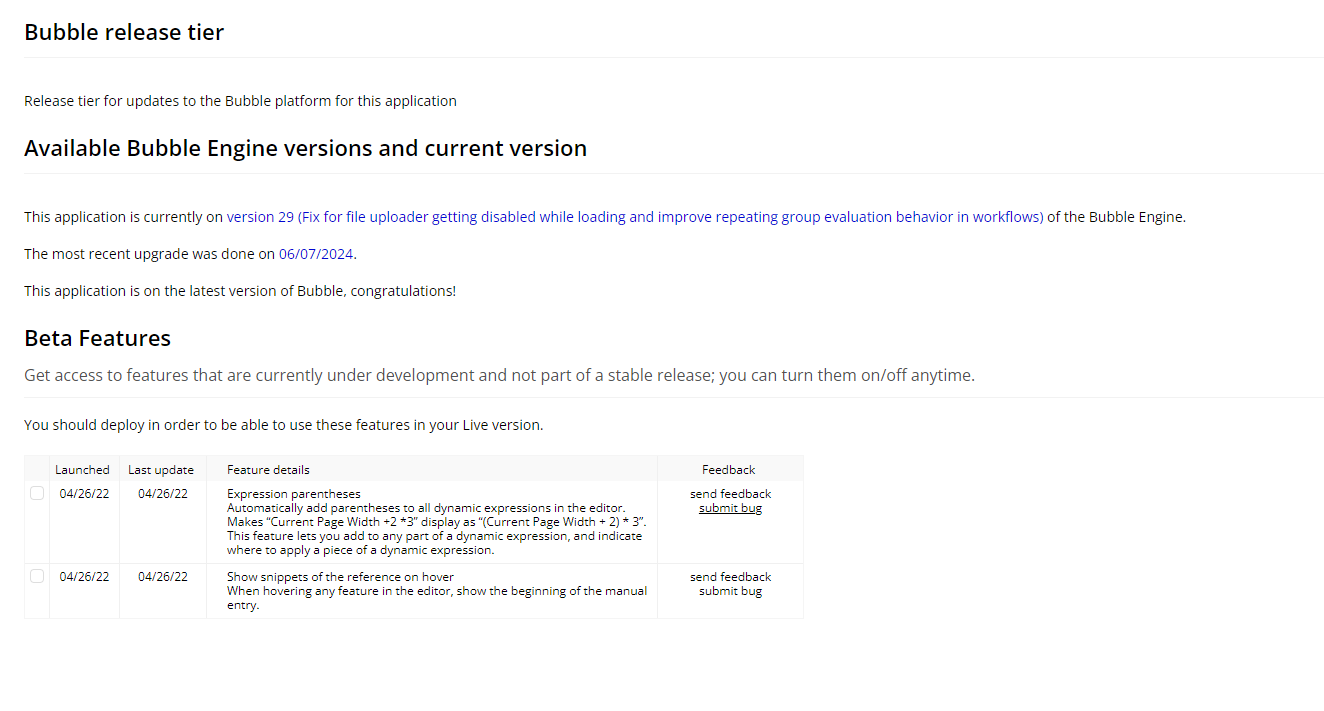Image resolution: width=1324 pixels, height=711 pixels.
Task: Select the Bubble release tier heading
Action: pos(124,32)
